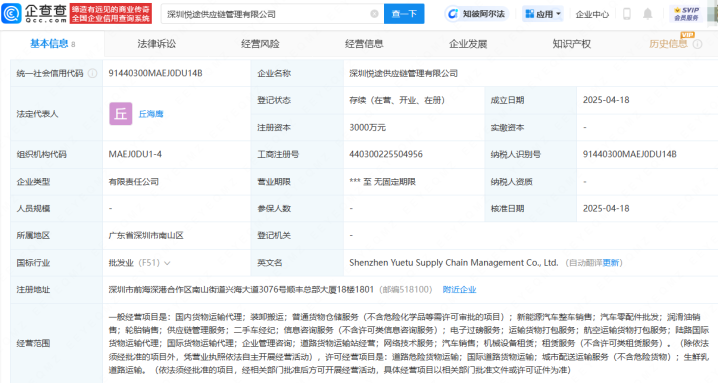Select company type 有限责任公司
The height and width of the screenshot is (383, 718).
133,181
